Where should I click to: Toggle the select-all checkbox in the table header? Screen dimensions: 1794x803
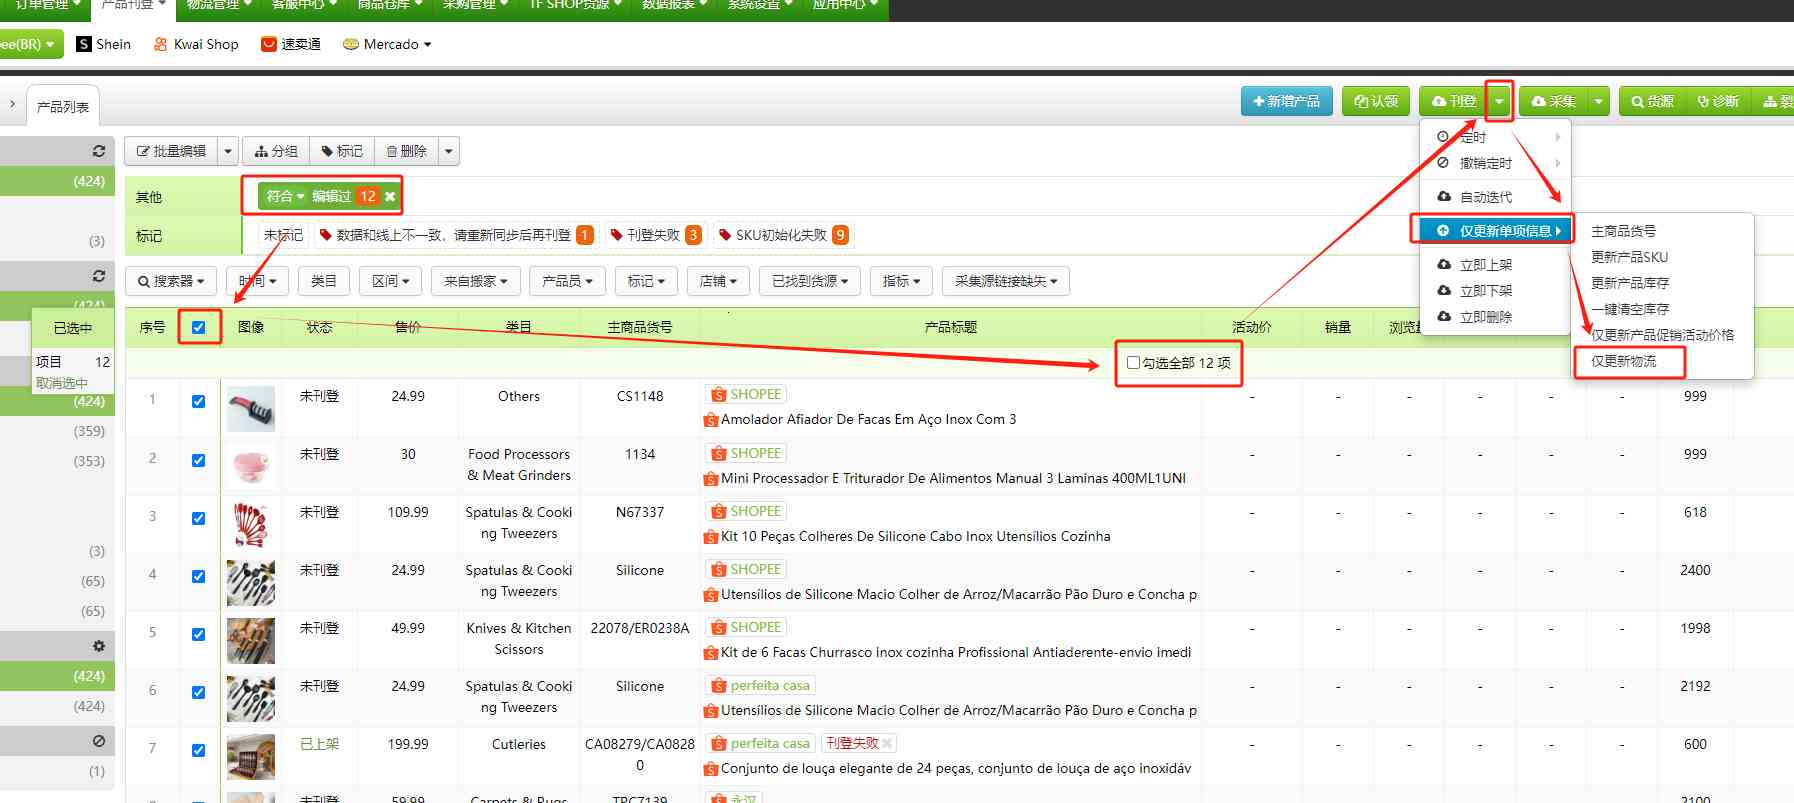199,327
